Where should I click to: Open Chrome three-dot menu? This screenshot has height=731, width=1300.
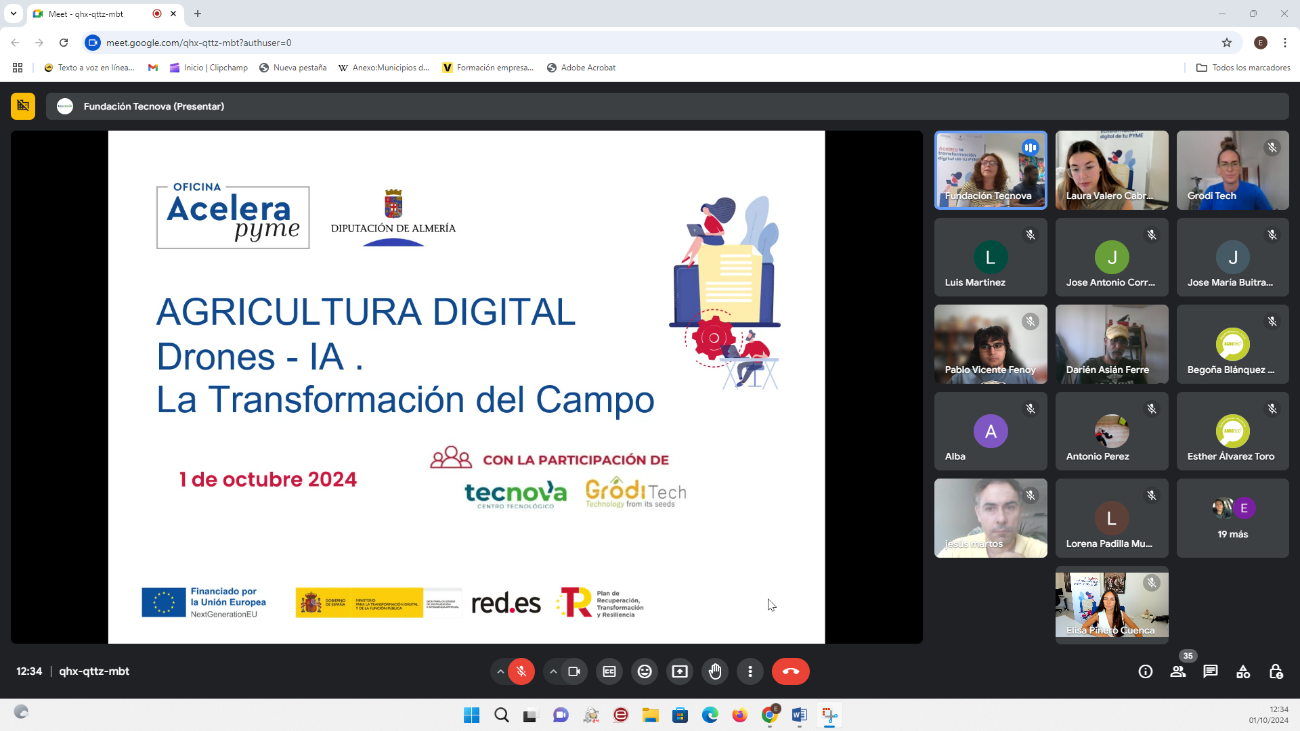[x=1285, y=43]
